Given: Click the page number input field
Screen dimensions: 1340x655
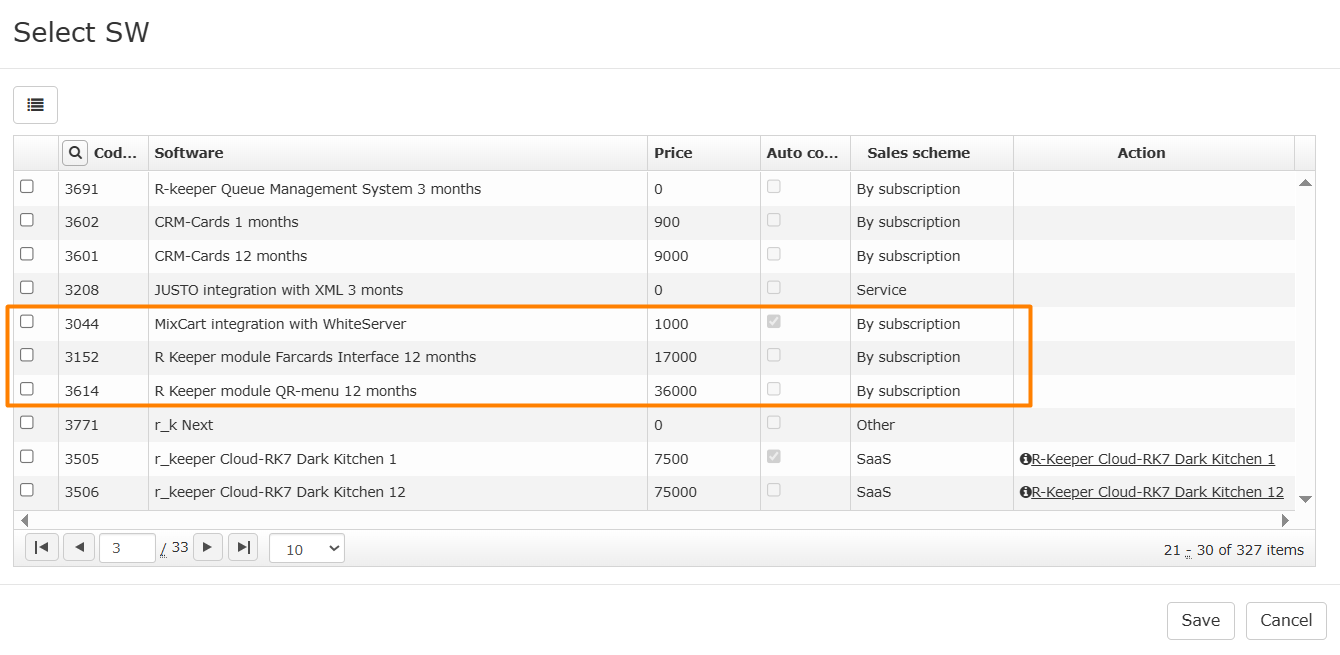Looking at the screenshot, I should pyautogui.click(x=127, y=548).
